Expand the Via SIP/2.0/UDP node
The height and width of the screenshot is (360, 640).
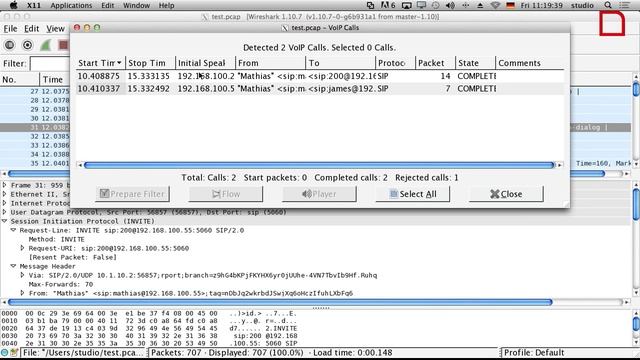click(x=22, y=275)
